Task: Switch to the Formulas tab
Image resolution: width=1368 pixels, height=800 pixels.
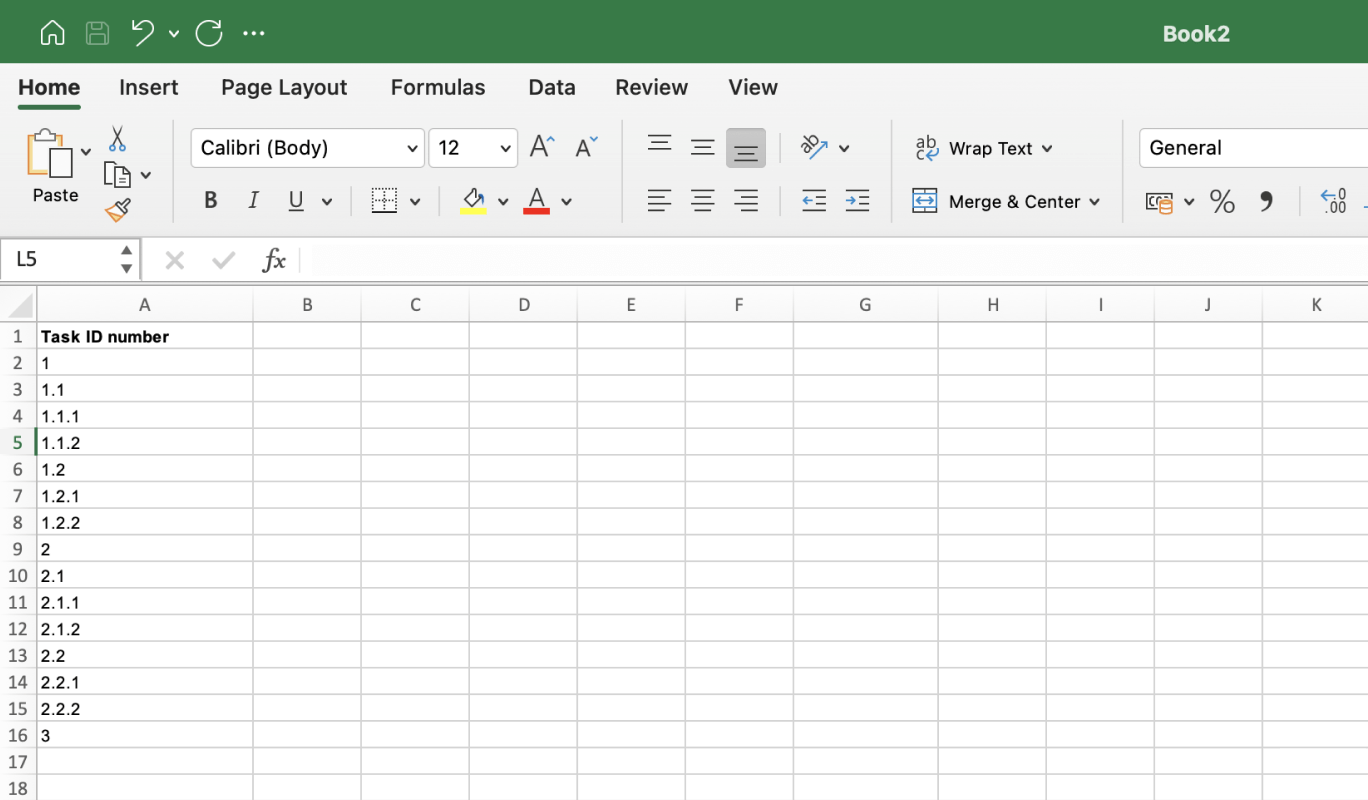Action: tap(438, 88)
